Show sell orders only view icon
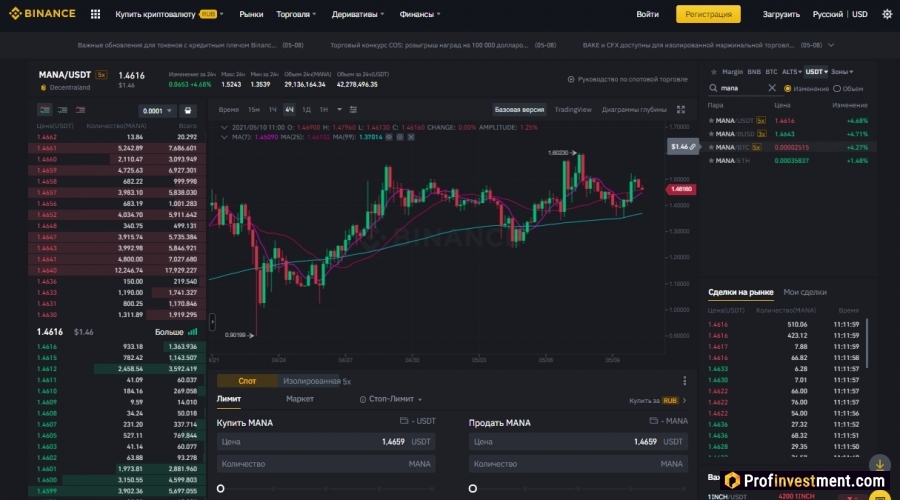 [80, 110]
